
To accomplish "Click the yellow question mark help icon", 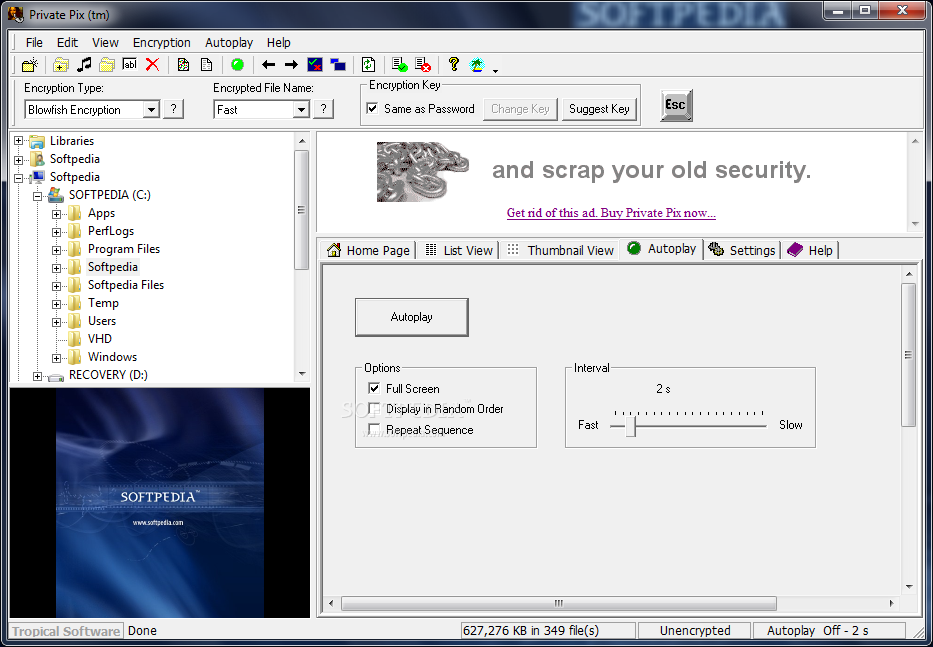I will click(x=454, y=64).
